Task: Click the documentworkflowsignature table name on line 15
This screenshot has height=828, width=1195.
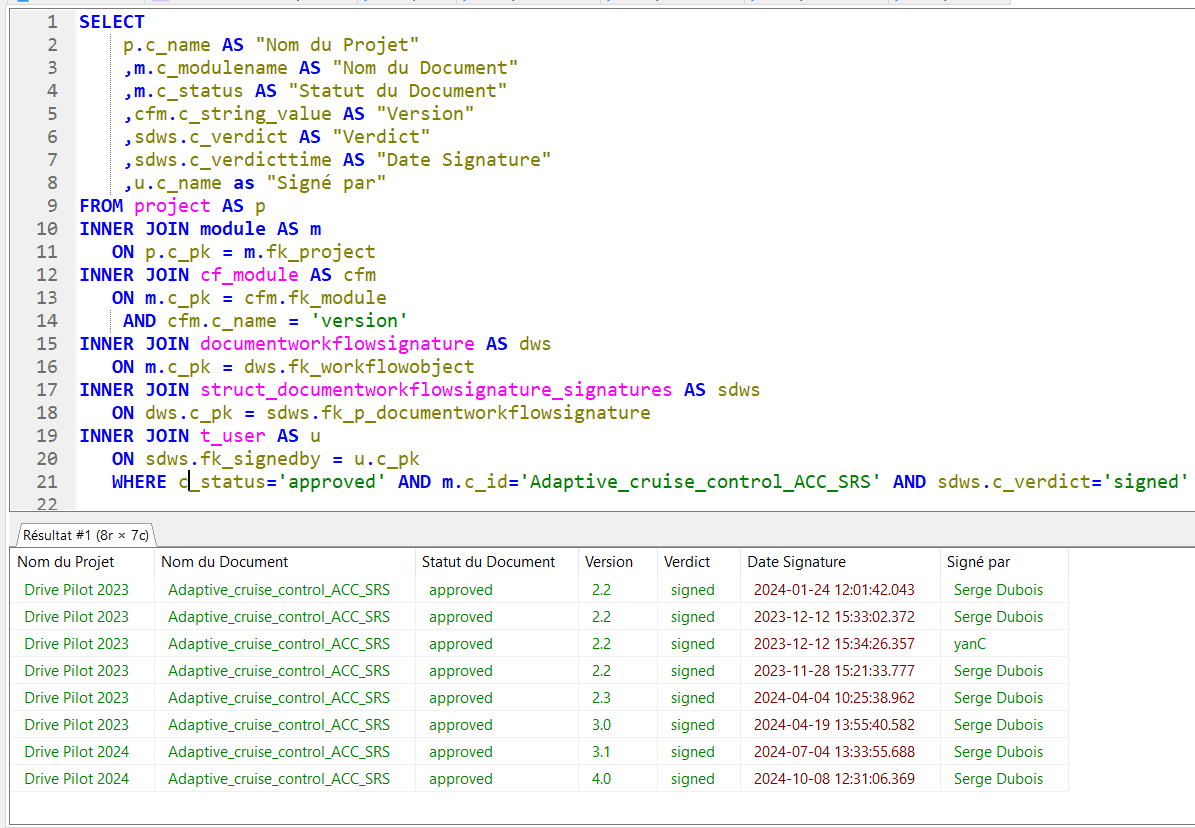Action: [x=337, y=344]
